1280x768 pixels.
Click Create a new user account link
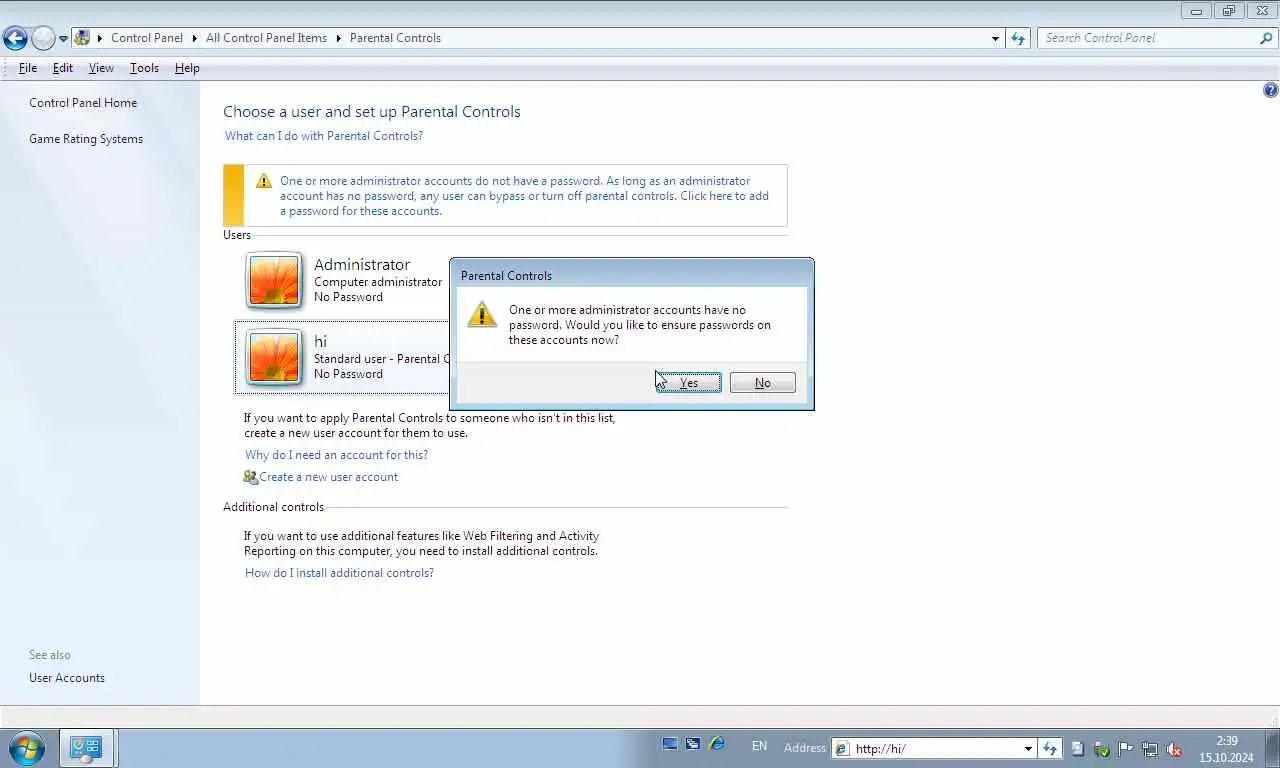[x=329, y=477]
